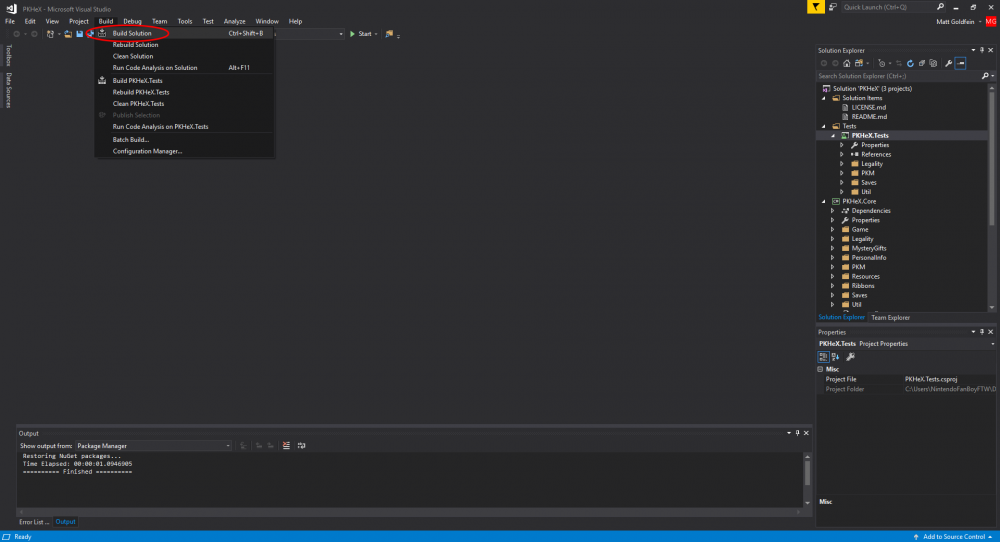
Task: Toggle Preview Selected Items in Solution Explorer
Action: point(960,63)
